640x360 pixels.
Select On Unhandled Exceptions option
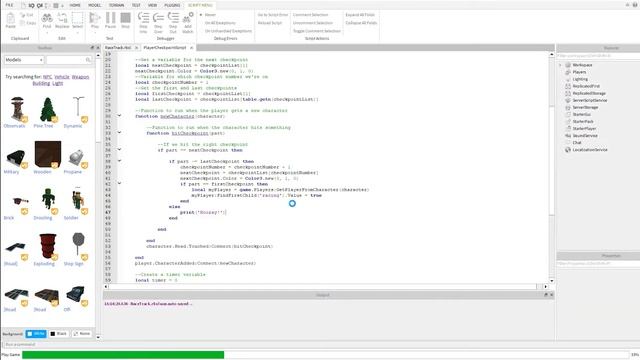point(228,31)
